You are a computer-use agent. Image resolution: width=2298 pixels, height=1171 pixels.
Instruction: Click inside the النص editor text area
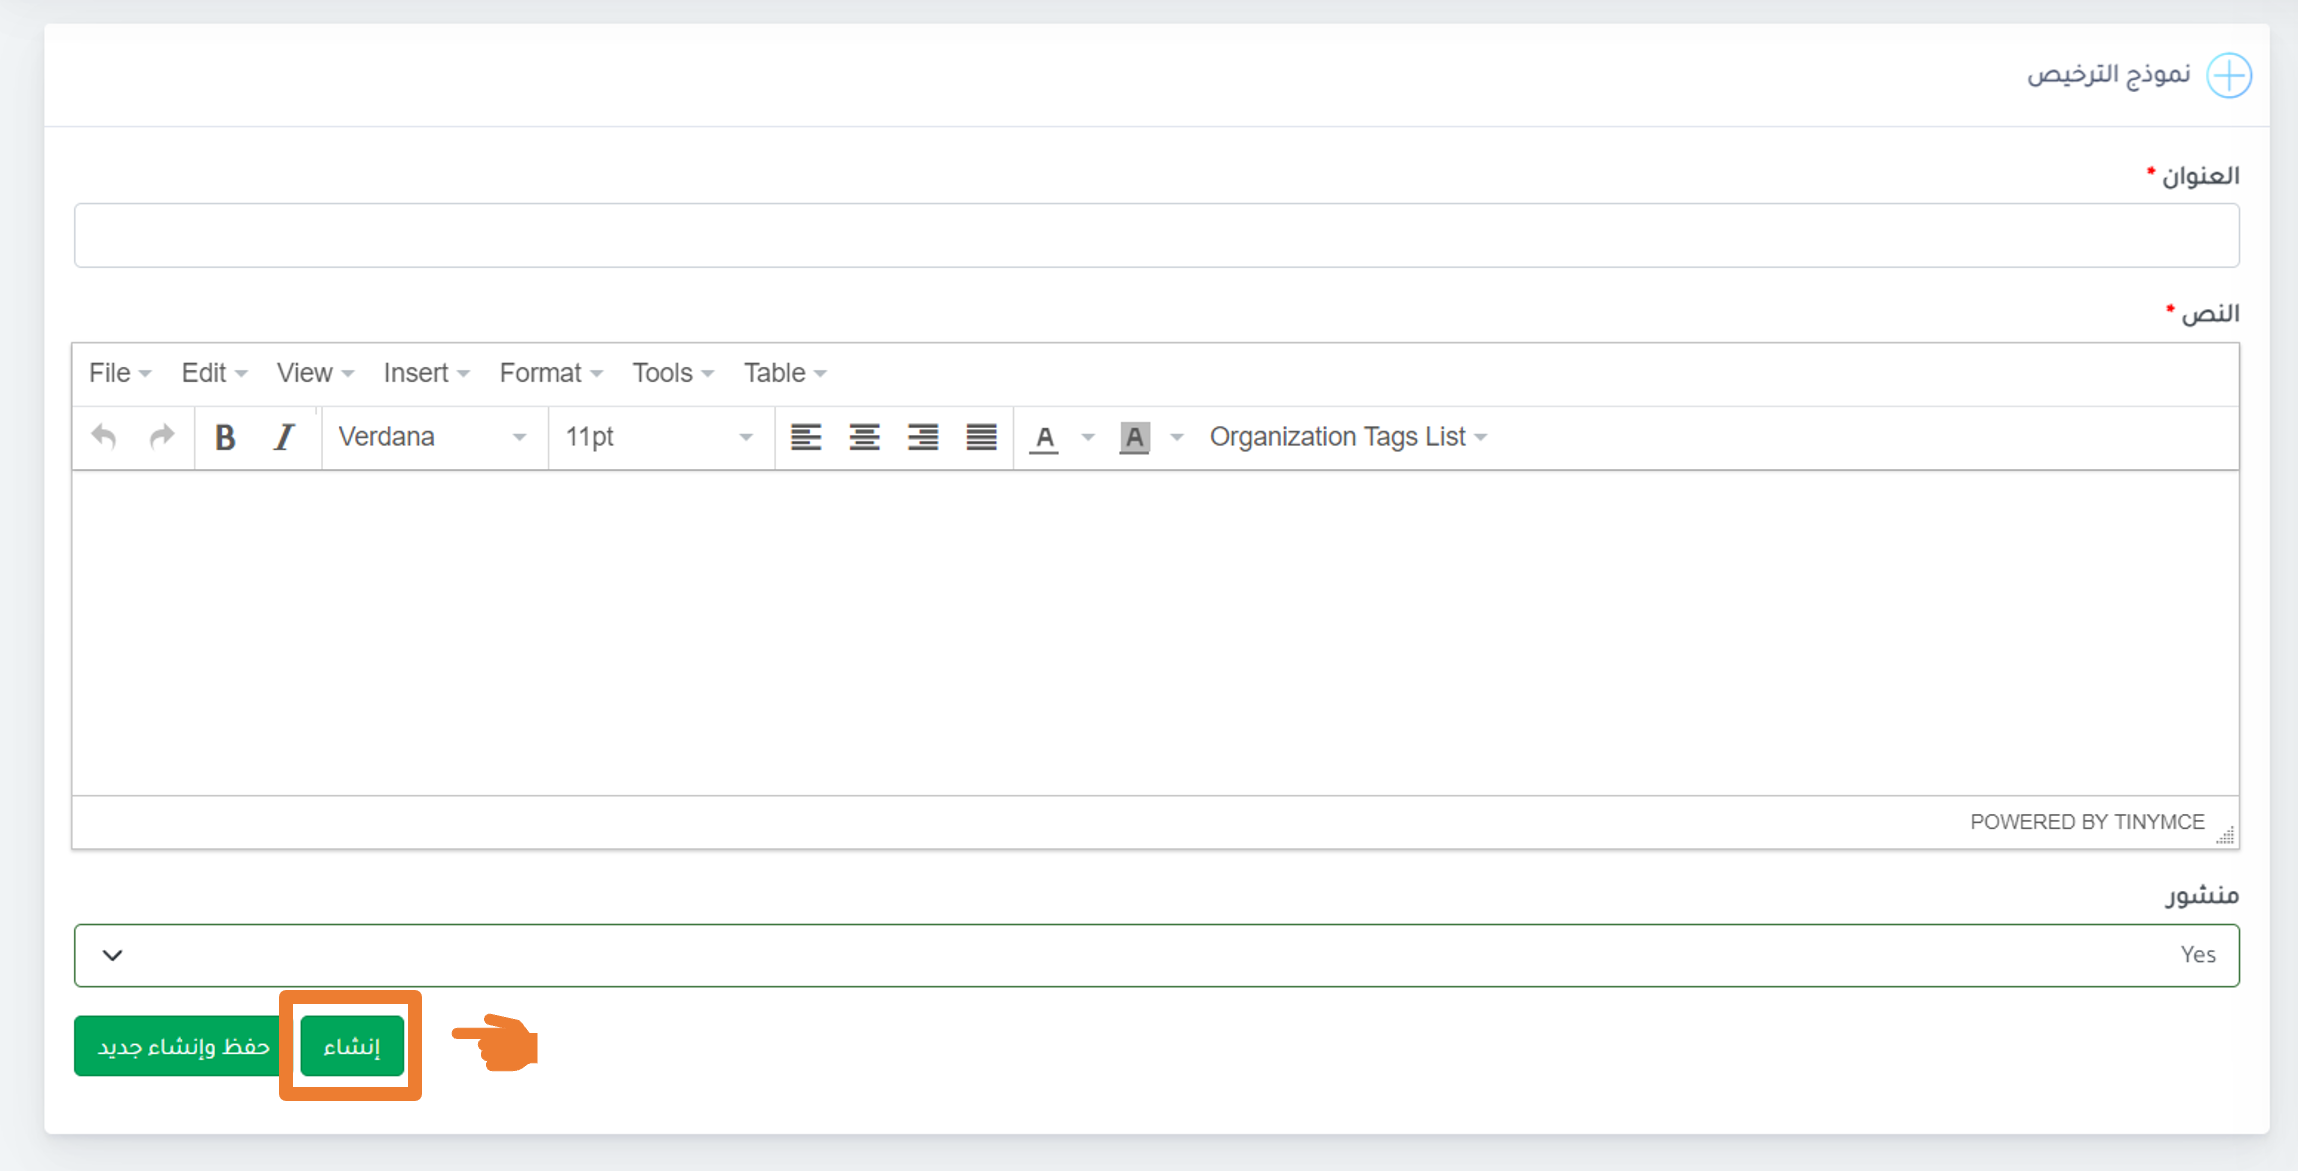pyautogui.click(x=1155, y=633)
